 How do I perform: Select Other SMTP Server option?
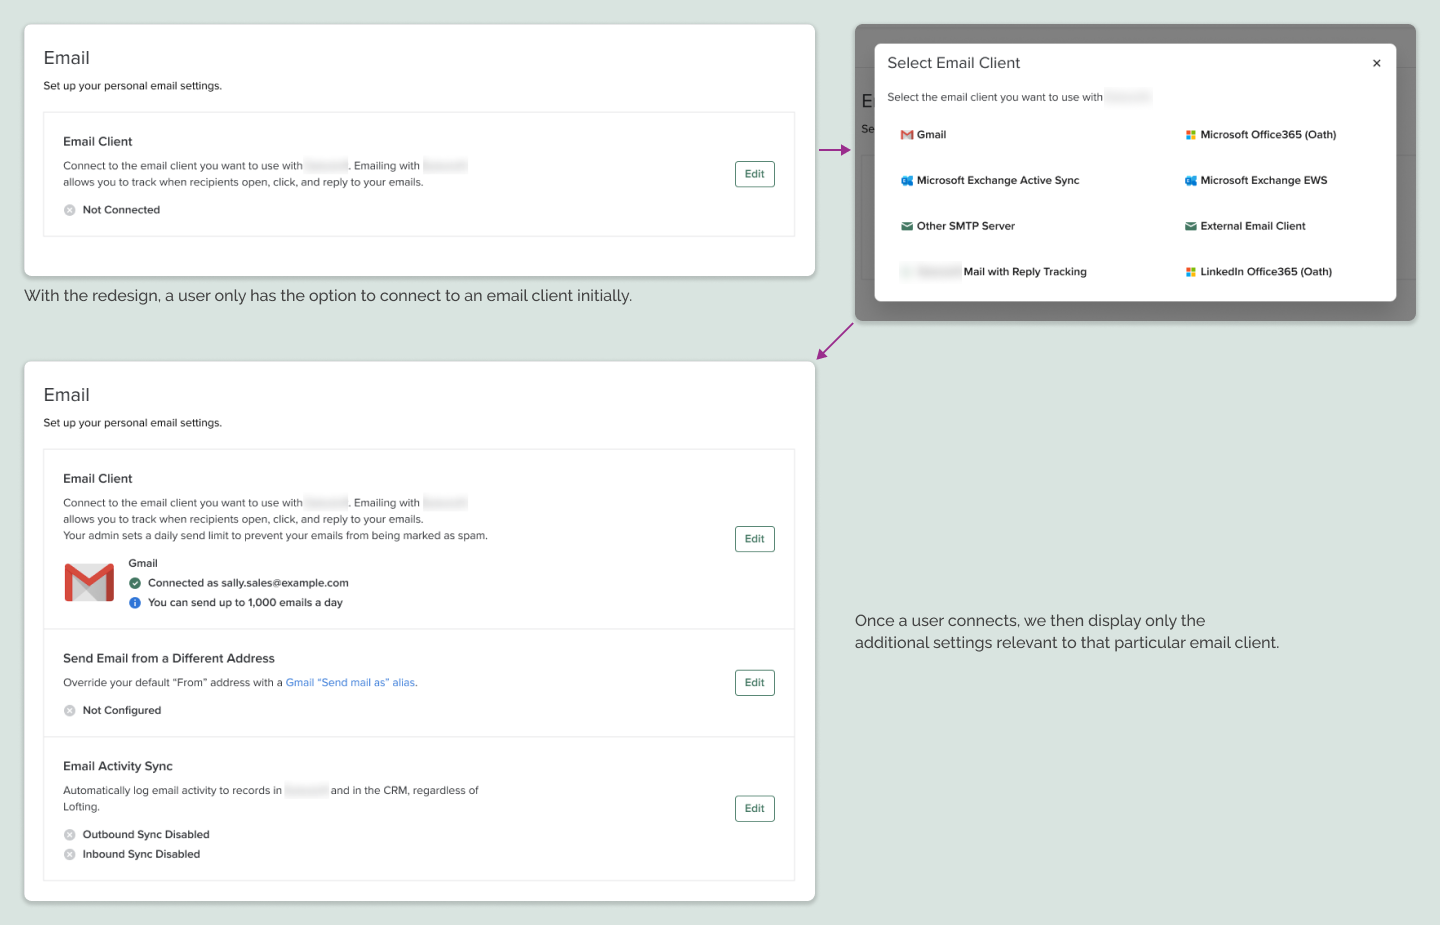point(966,225)
